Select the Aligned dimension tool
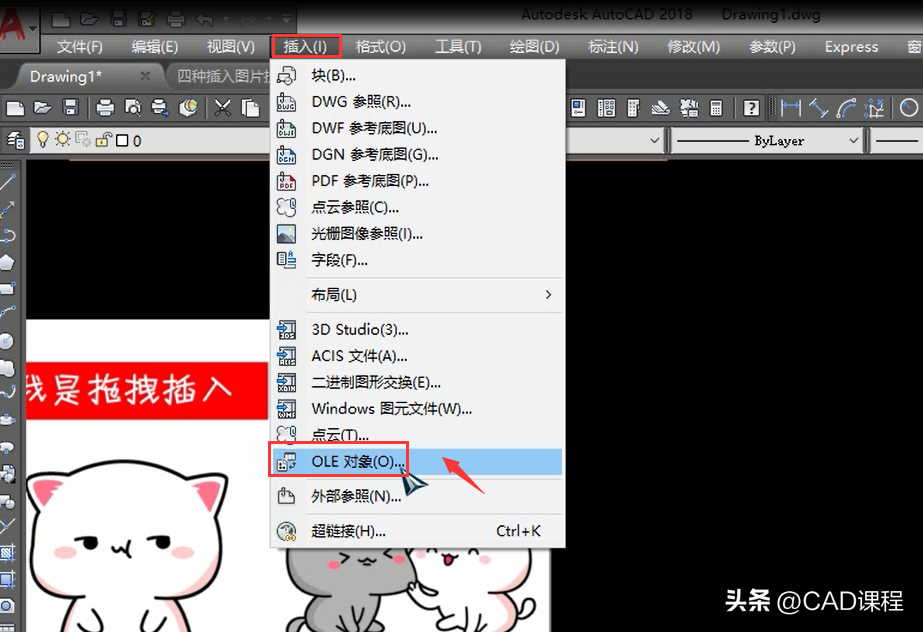This screenshot has width=923, height=632. tap(818, 108)
